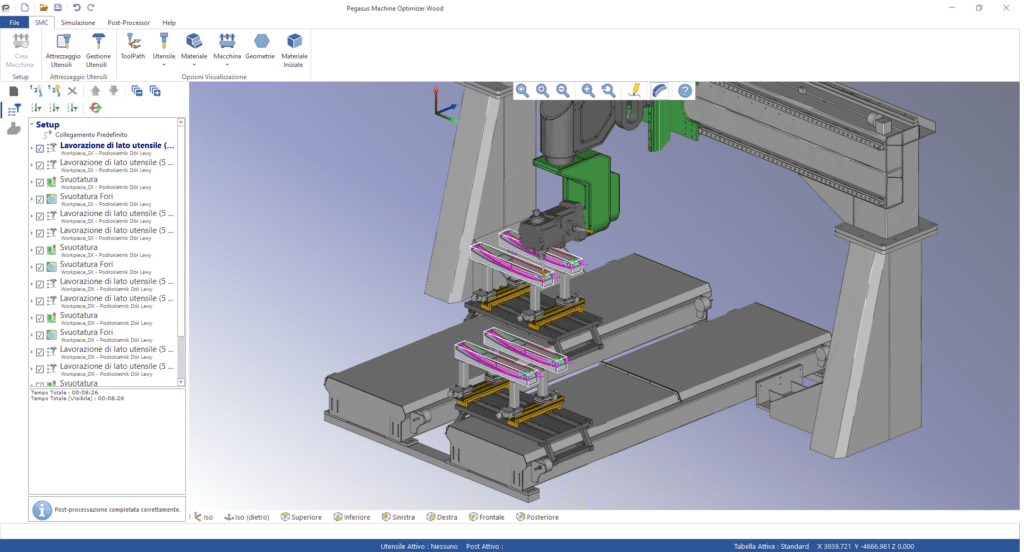
Task: Click the move down arrow icon
Action: click(114, 91)
